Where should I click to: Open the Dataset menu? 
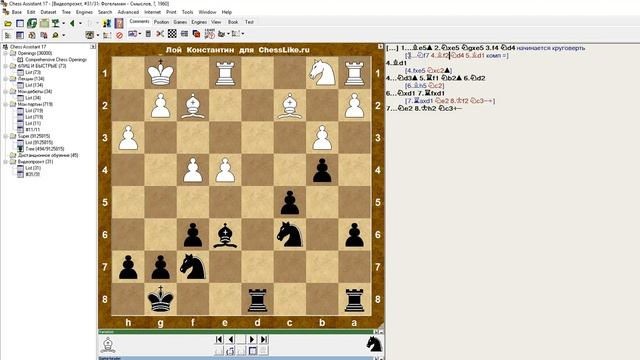pyautogui.click(x=48, y=12)
